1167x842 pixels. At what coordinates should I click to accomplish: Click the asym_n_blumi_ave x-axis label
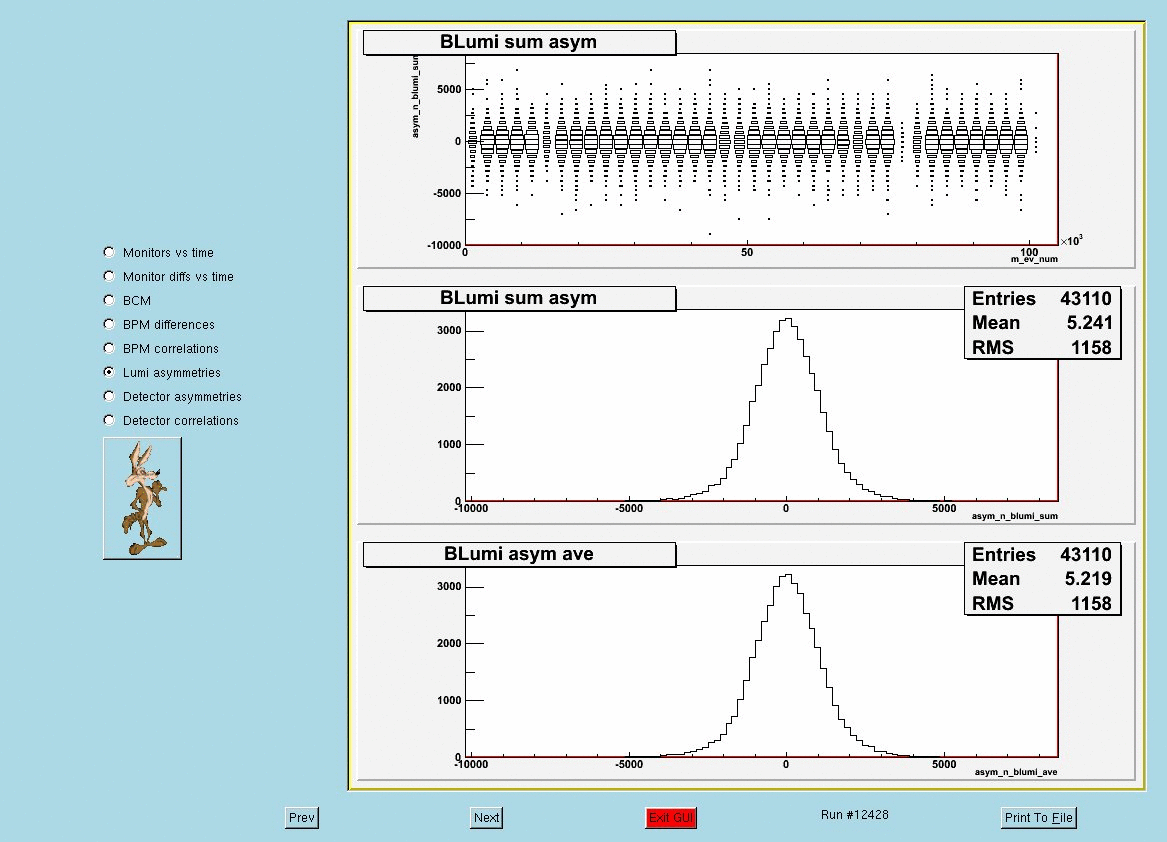pyautogui.click(x=1016, y=772)
